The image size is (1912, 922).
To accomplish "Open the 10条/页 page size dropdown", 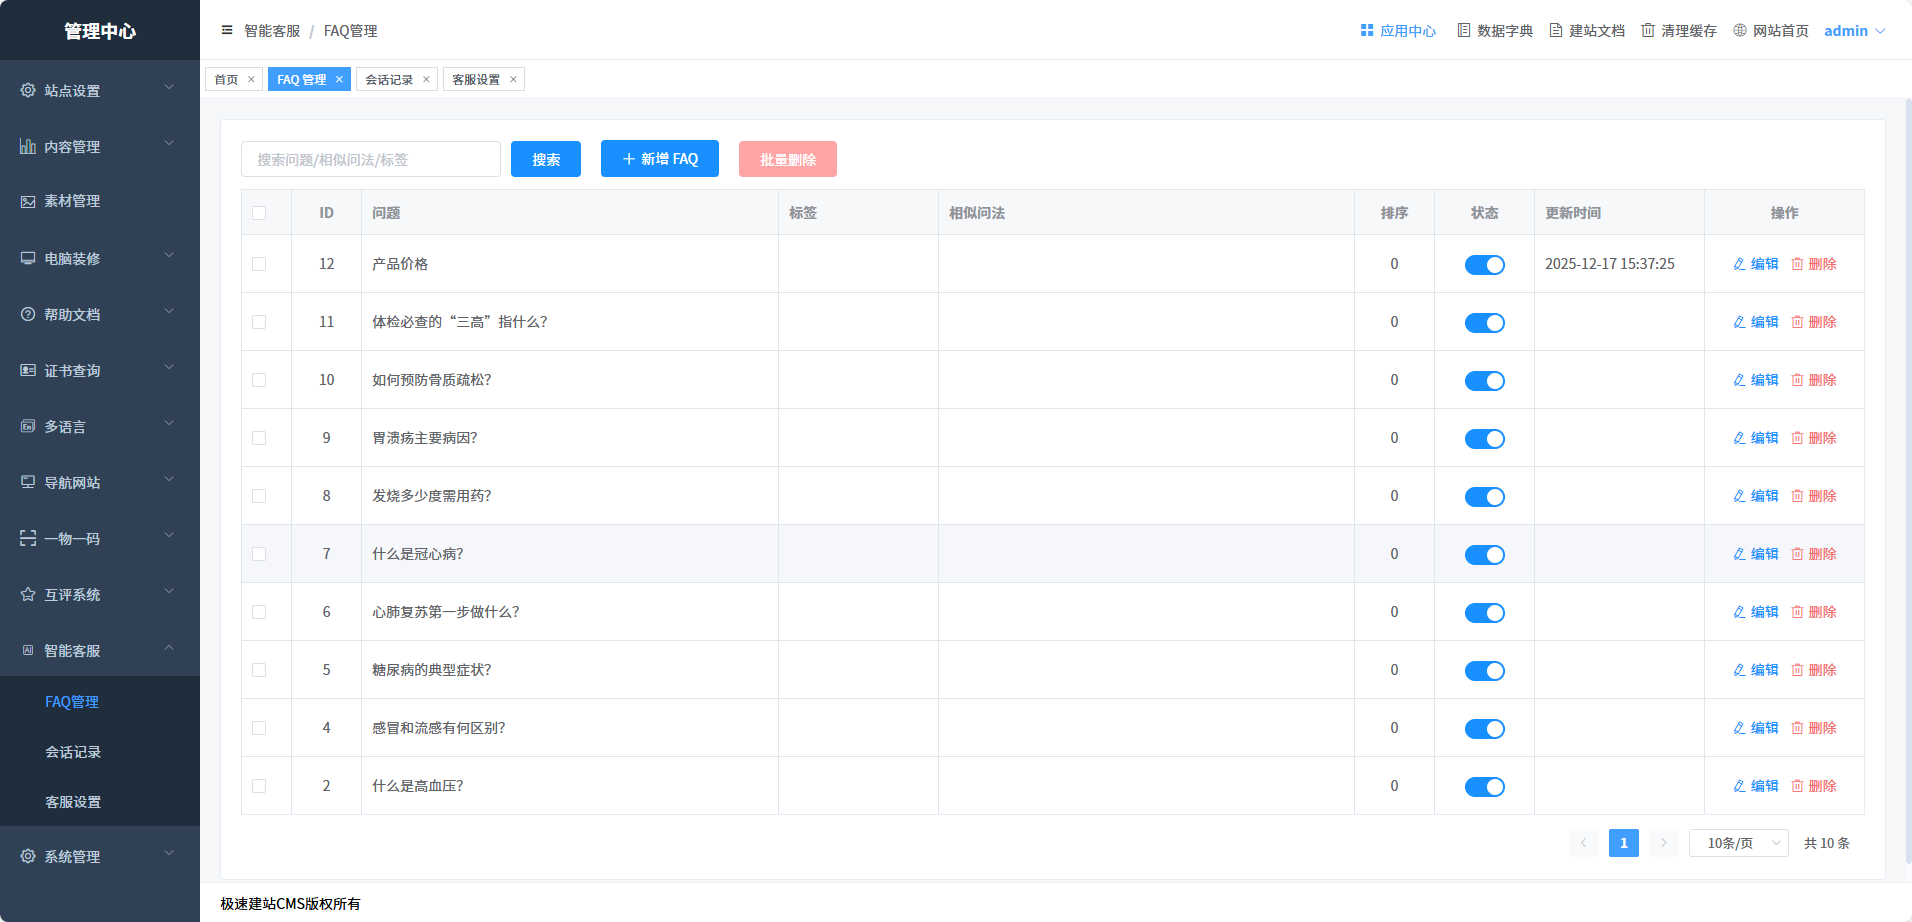I will click(1738, 843).
